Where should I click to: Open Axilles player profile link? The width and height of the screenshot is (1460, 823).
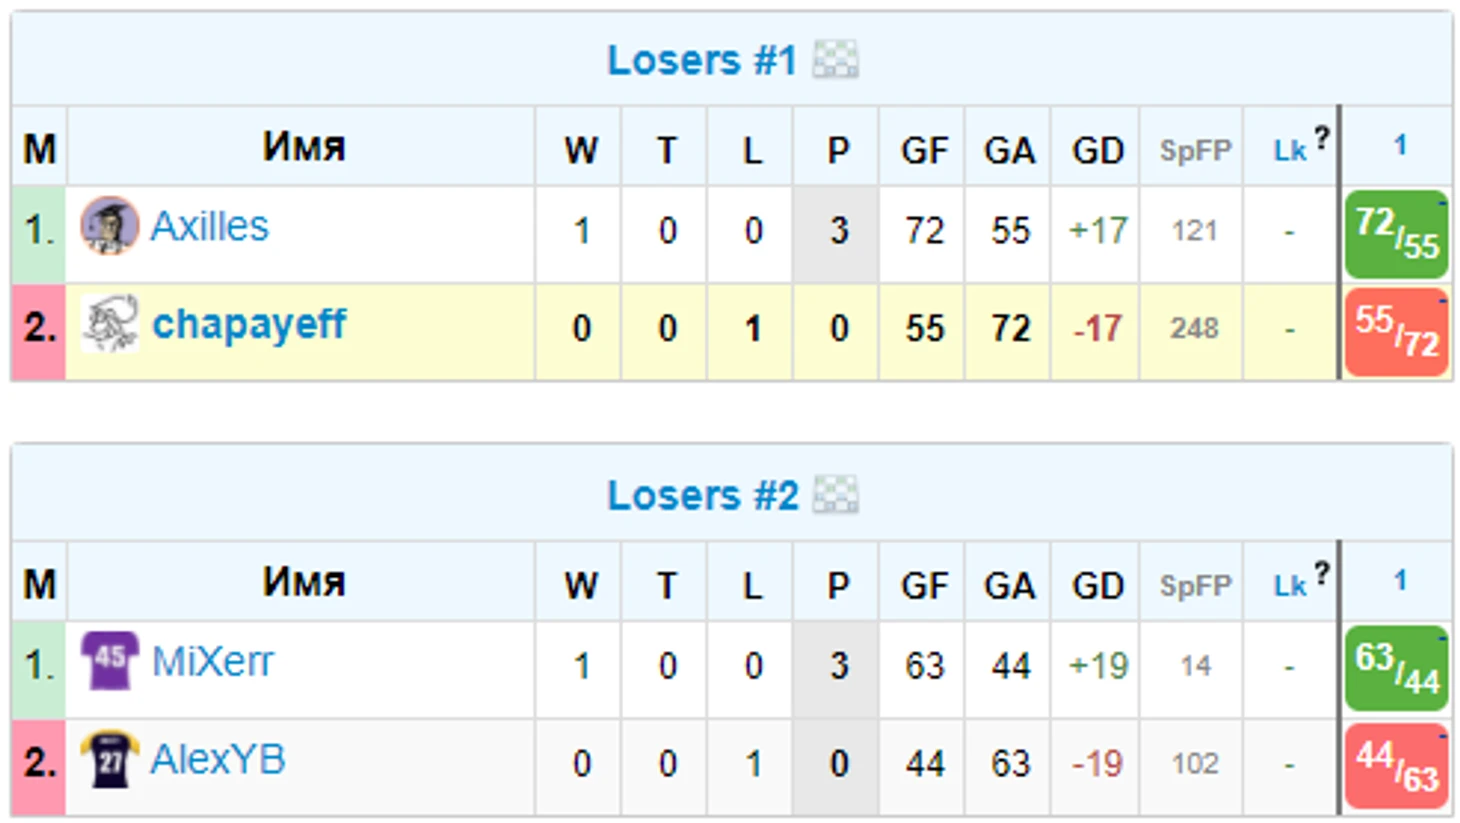(x=210, y=227)
